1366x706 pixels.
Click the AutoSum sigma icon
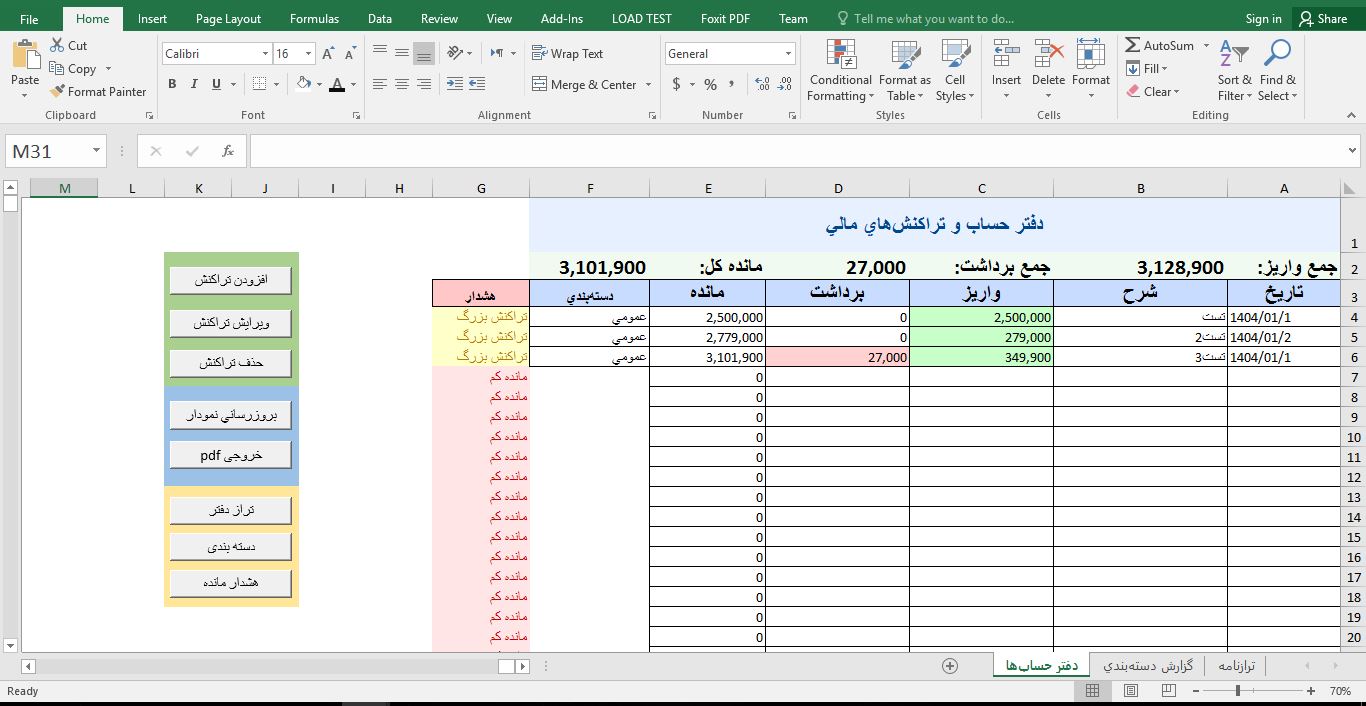point(1133,46)
